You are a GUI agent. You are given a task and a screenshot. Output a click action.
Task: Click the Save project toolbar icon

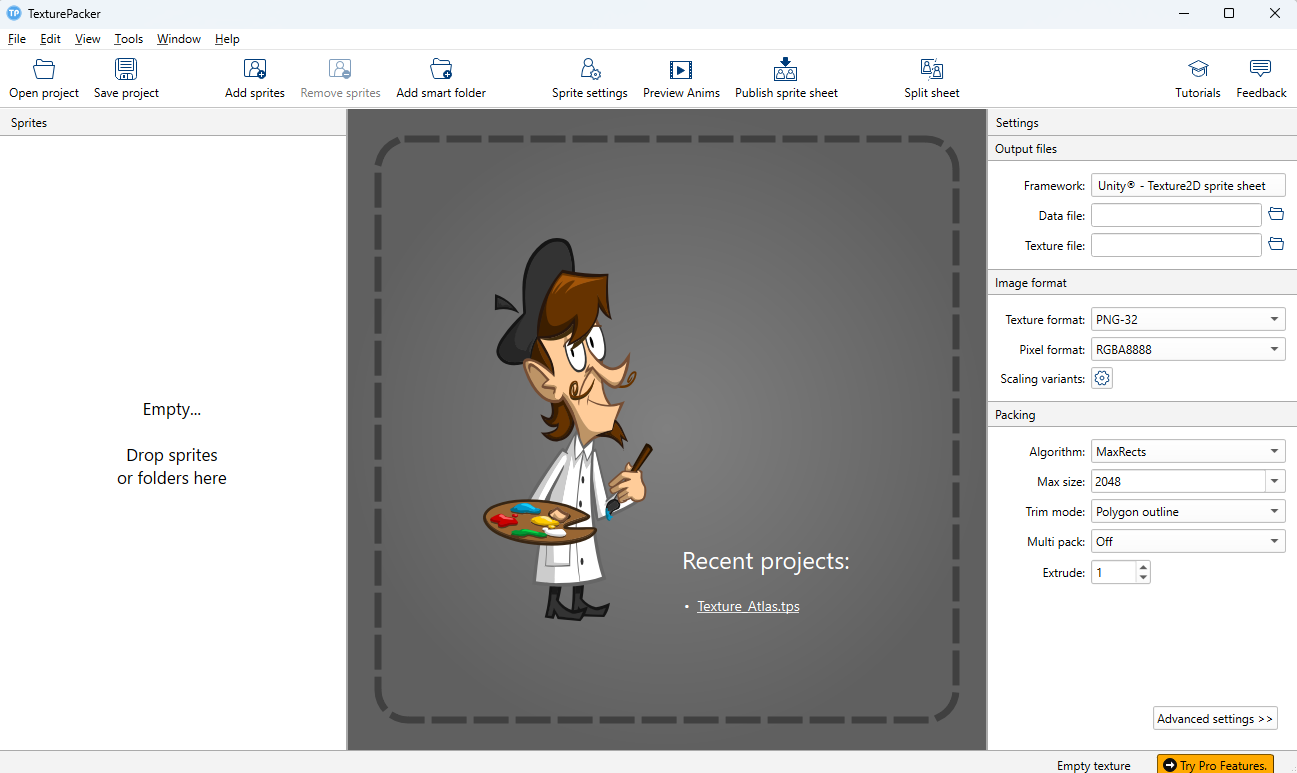pos(126,70)
